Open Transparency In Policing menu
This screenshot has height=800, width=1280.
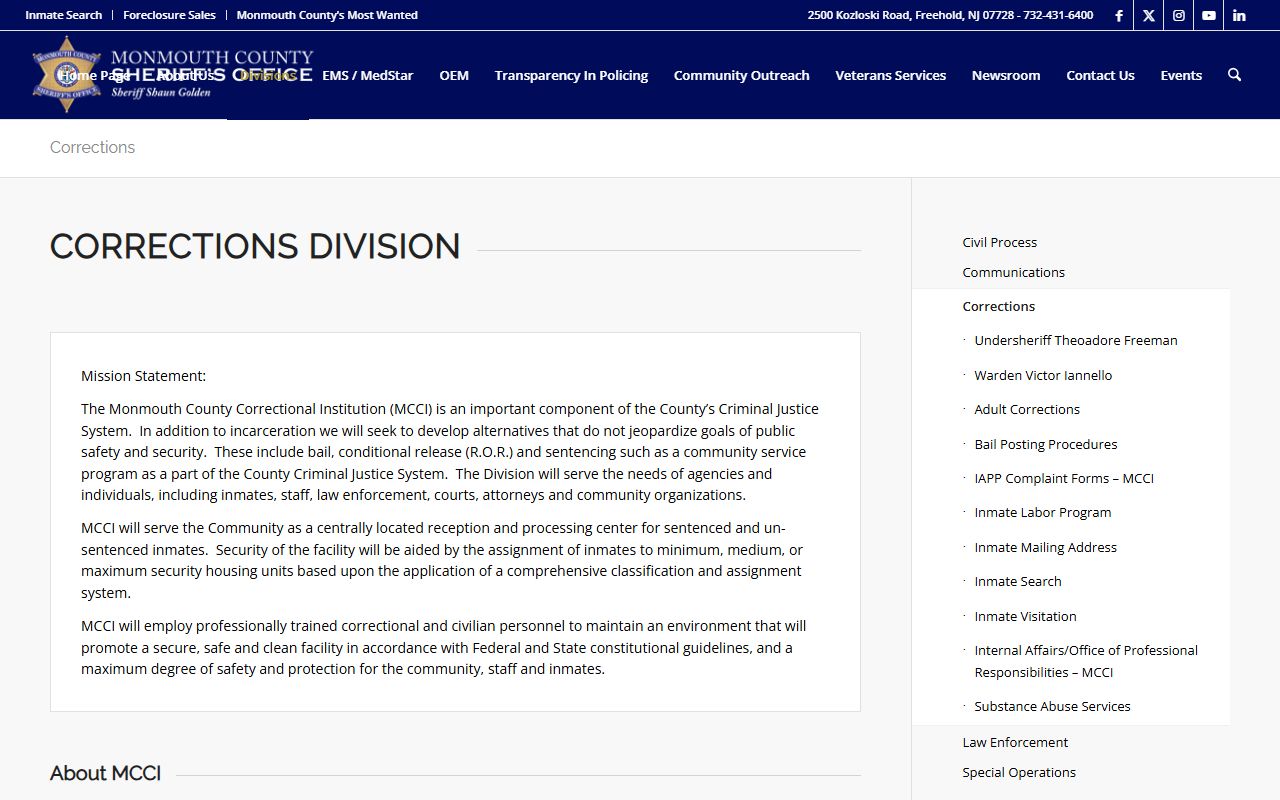pos(571,75)
